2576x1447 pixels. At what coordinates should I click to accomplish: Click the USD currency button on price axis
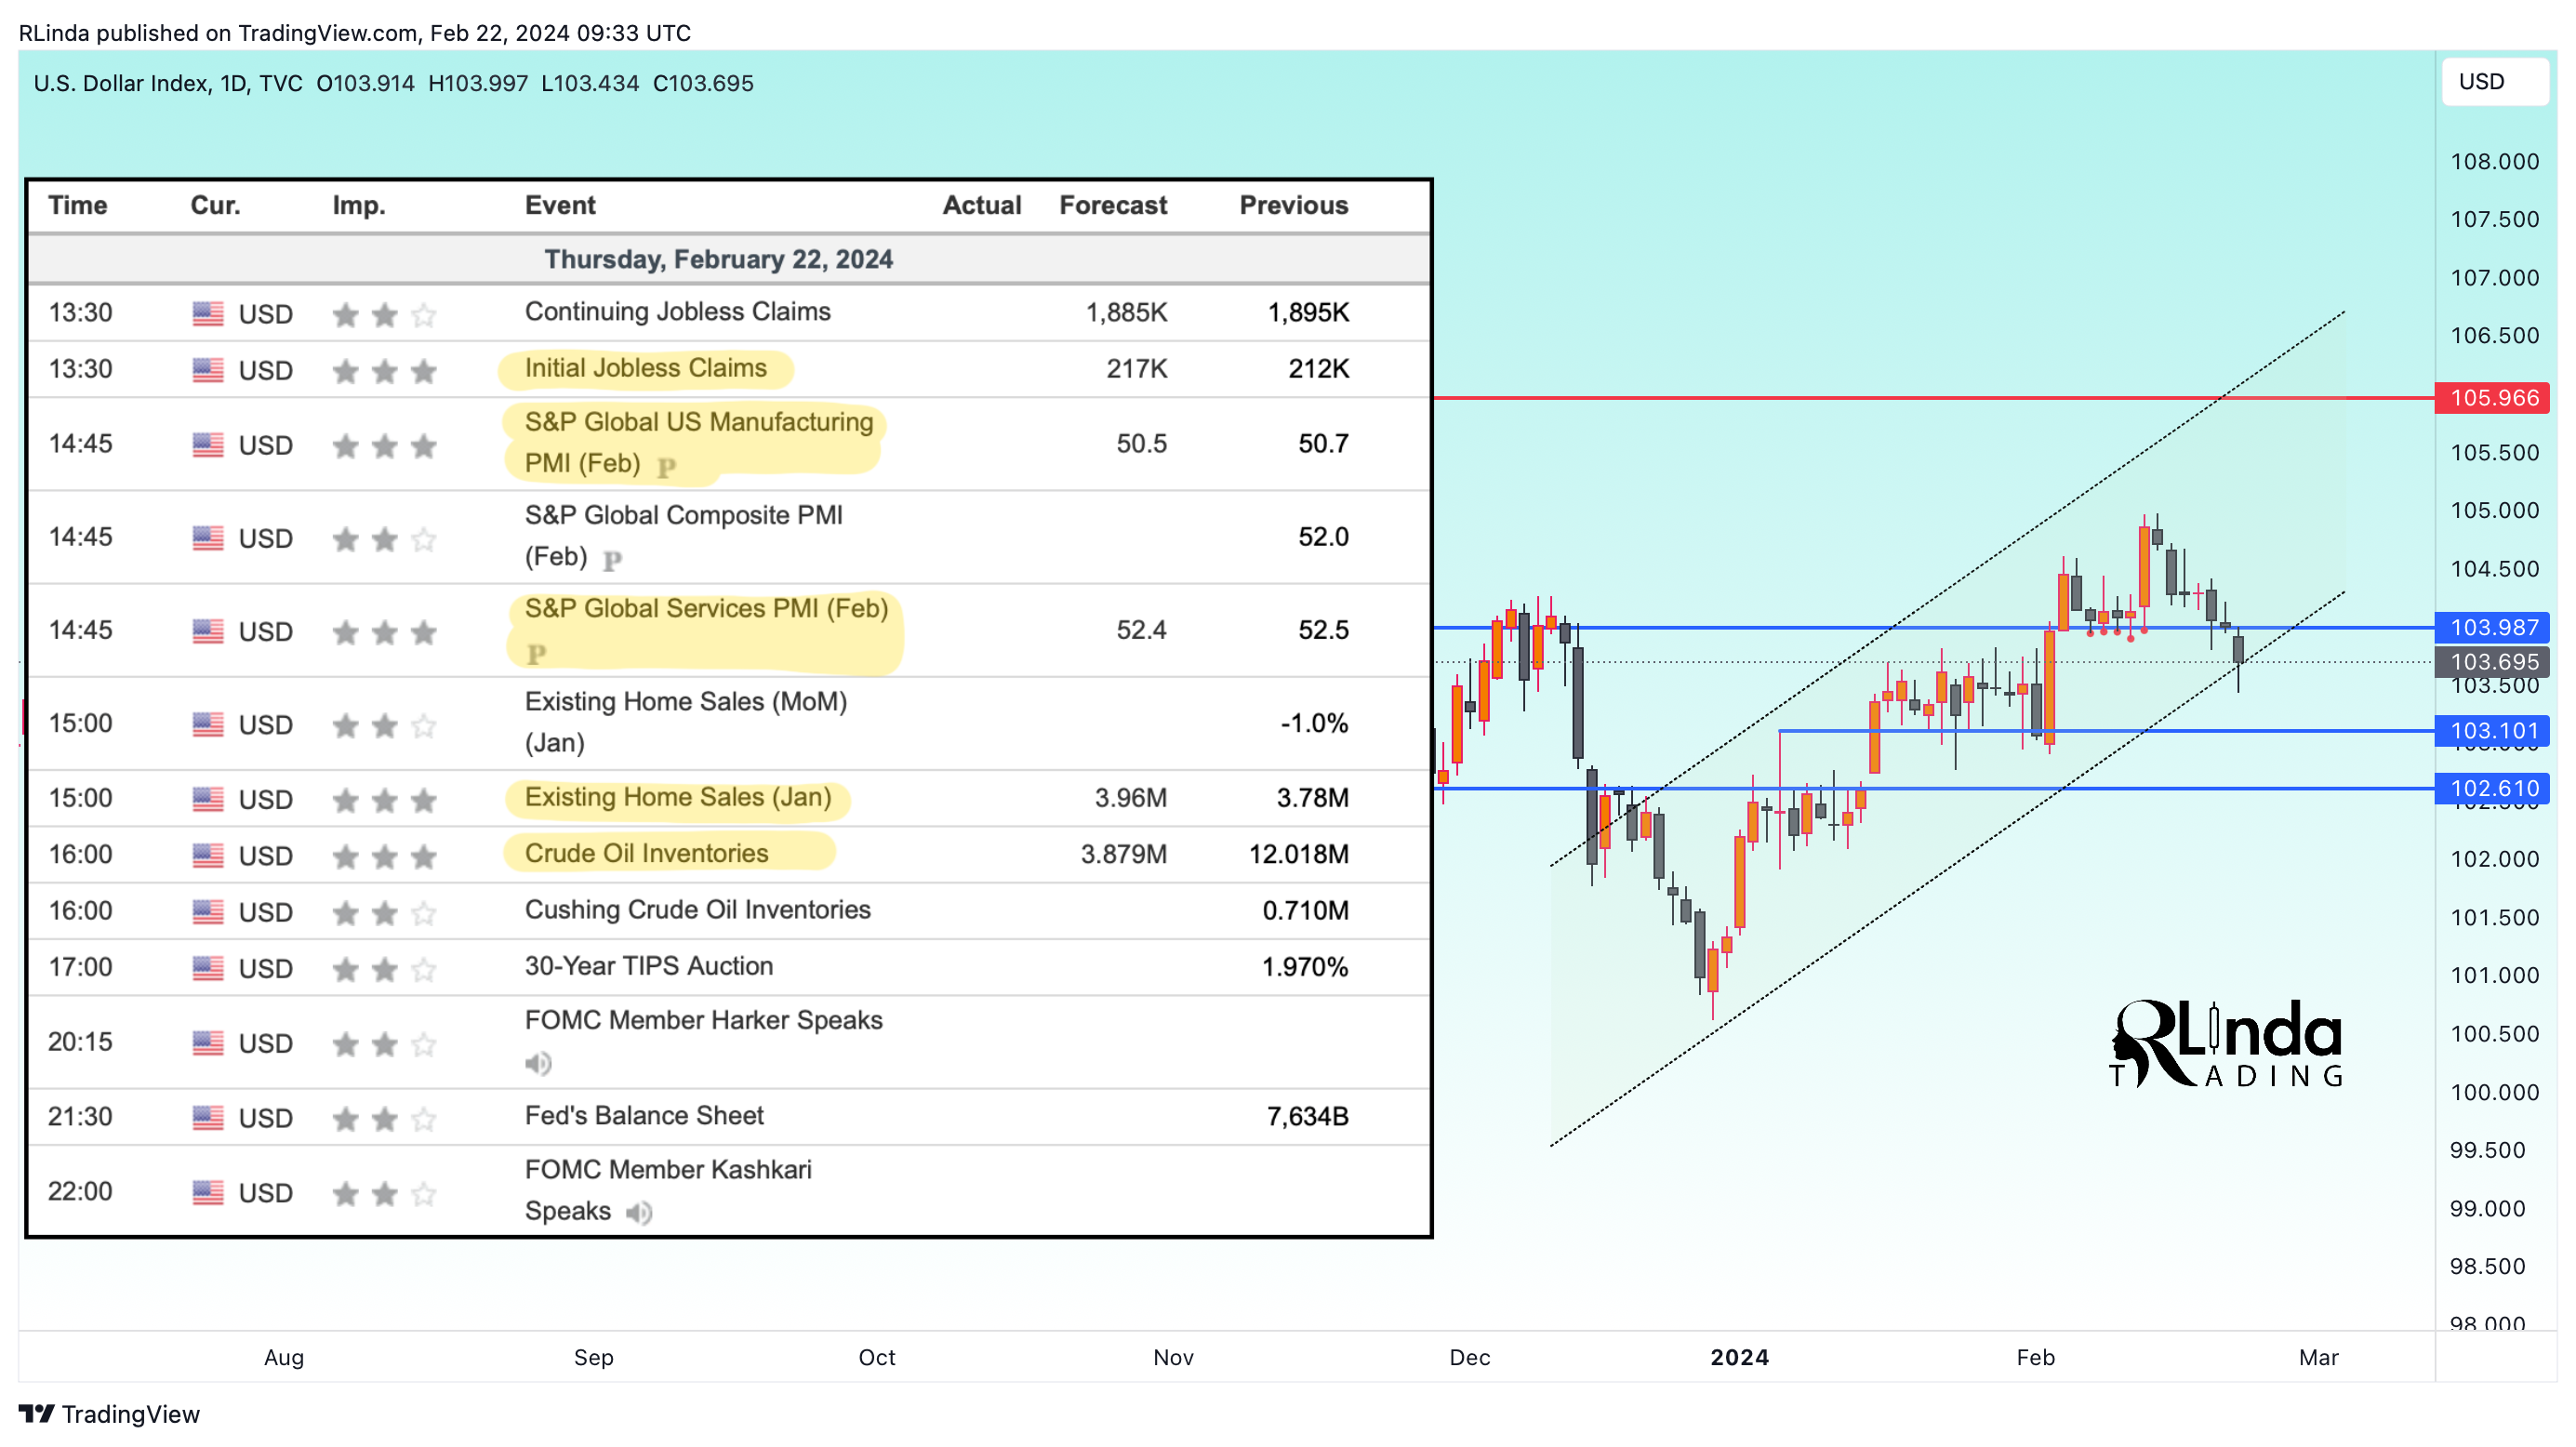click(x=2494, y=81)
